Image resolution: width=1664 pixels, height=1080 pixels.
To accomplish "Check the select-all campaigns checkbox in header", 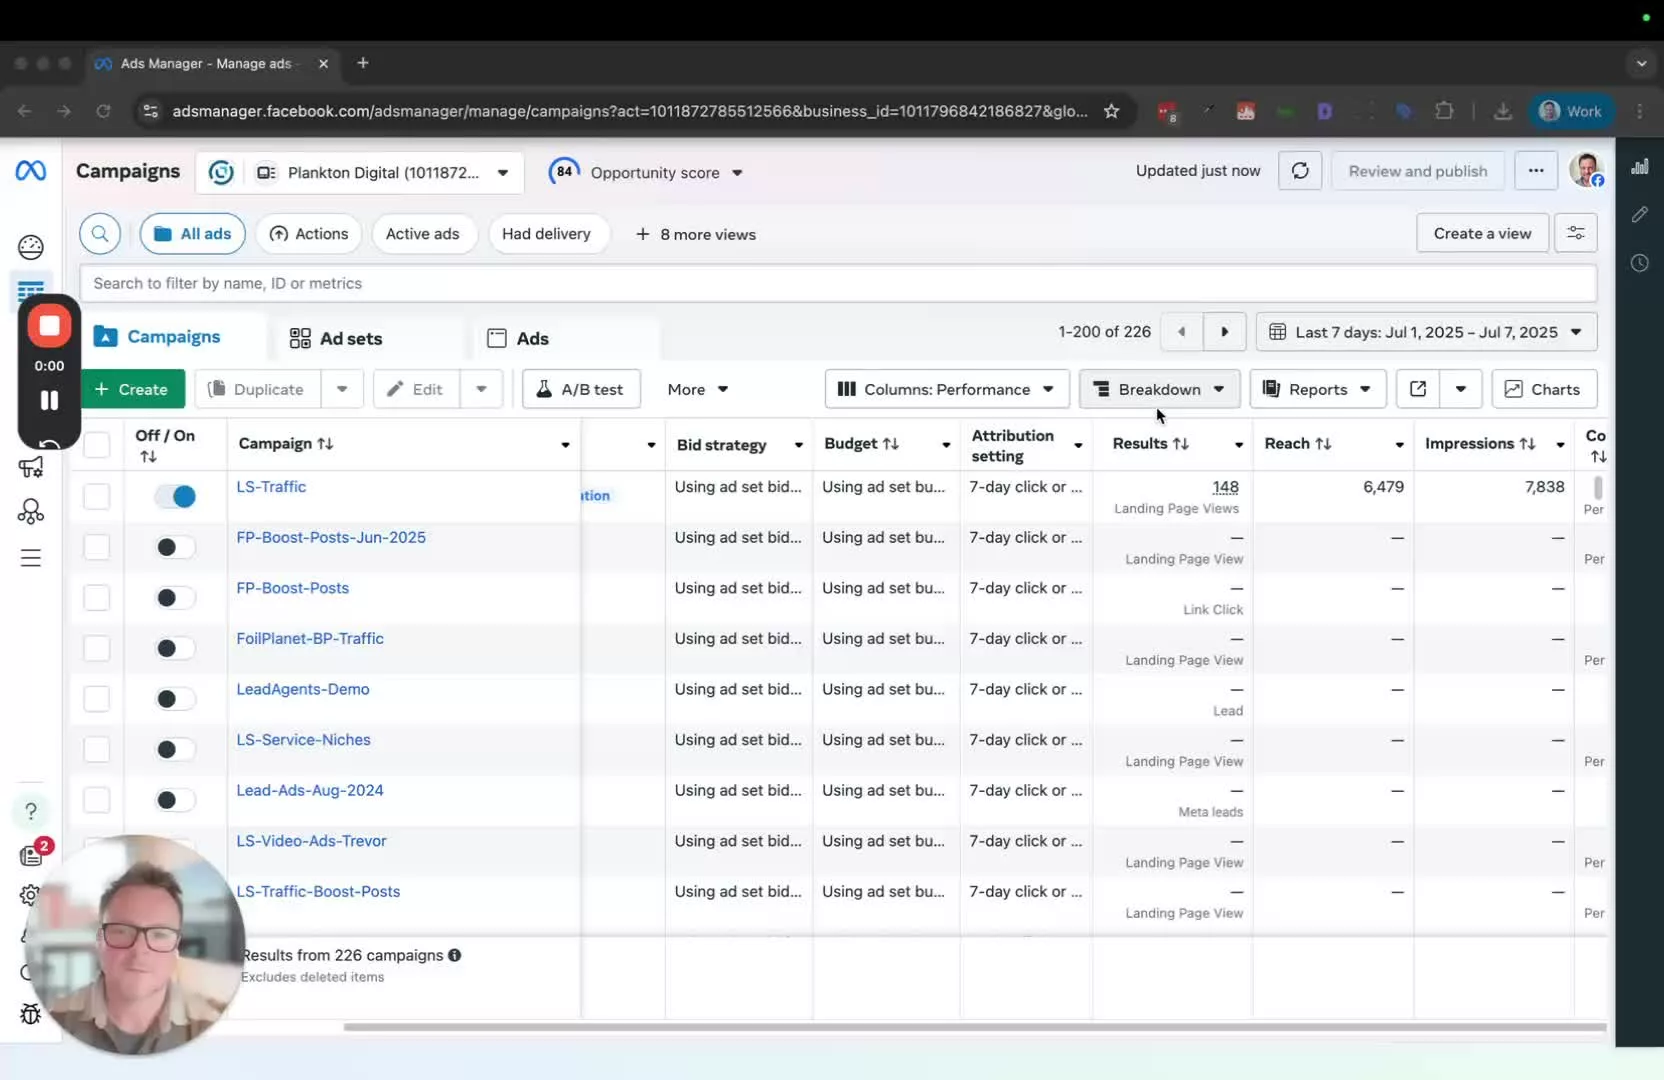I will tap(97, 445).
